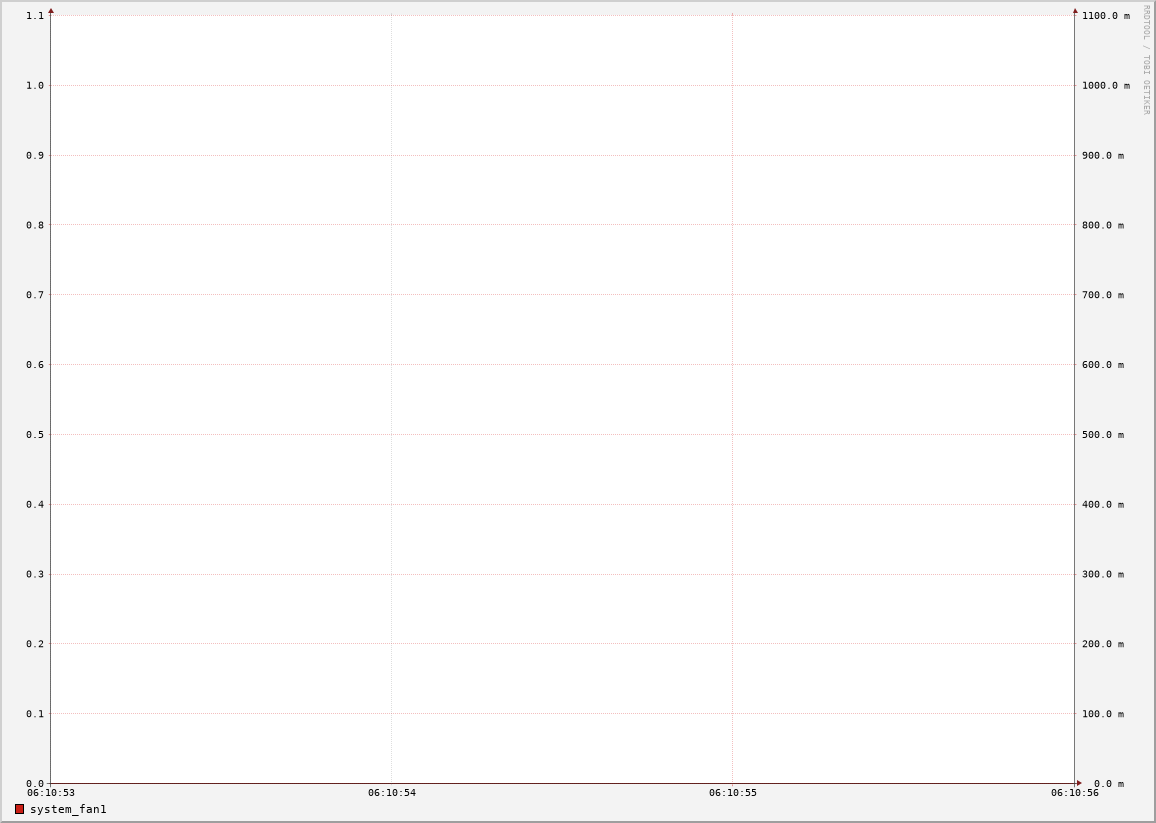Click the red arrow at the x-axis end
The height and width of the screenshot is (823, 1156).
click(1079, 783)
